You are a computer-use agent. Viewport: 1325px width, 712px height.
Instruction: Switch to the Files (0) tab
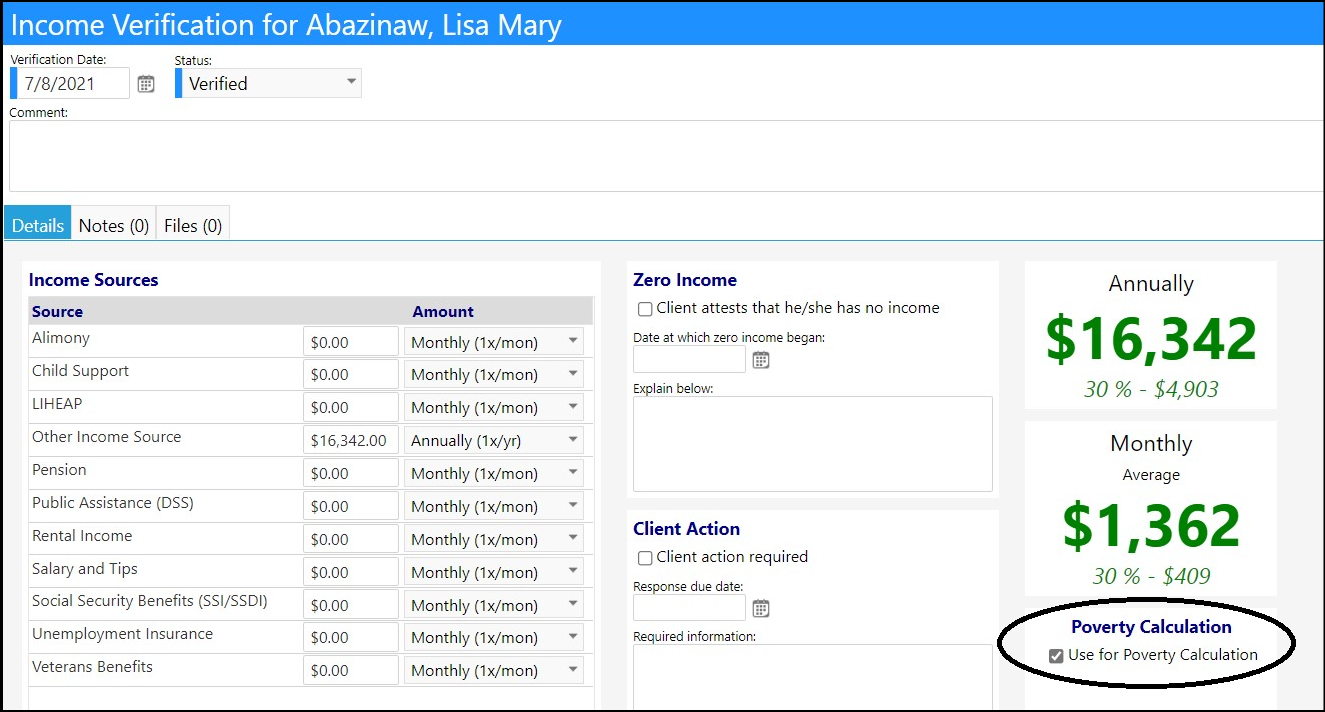(x=193, y=225)
